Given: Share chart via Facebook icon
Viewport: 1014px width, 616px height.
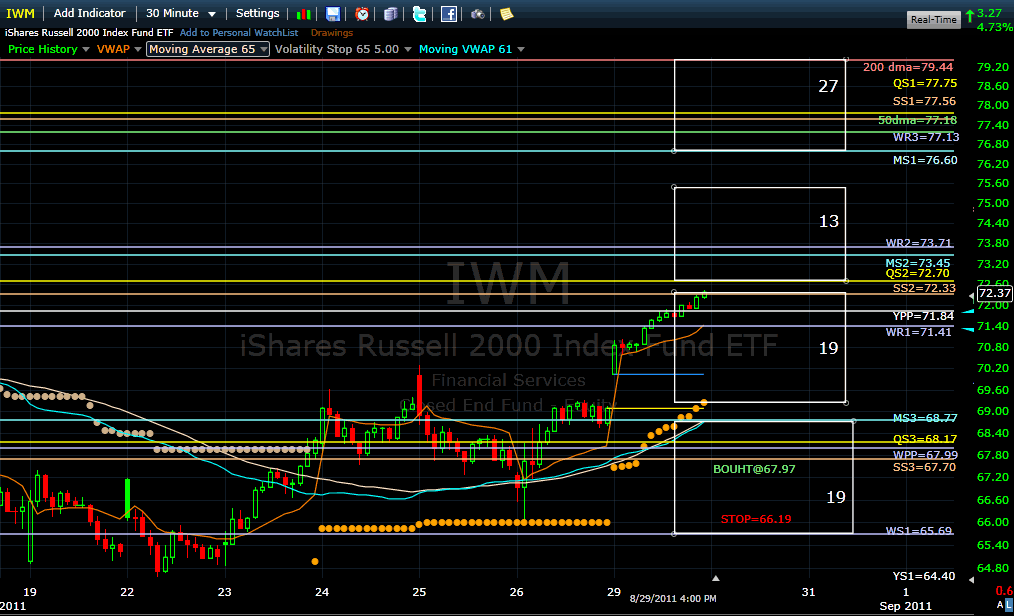Looking at the screenshot, I should (x=449, y=14).
